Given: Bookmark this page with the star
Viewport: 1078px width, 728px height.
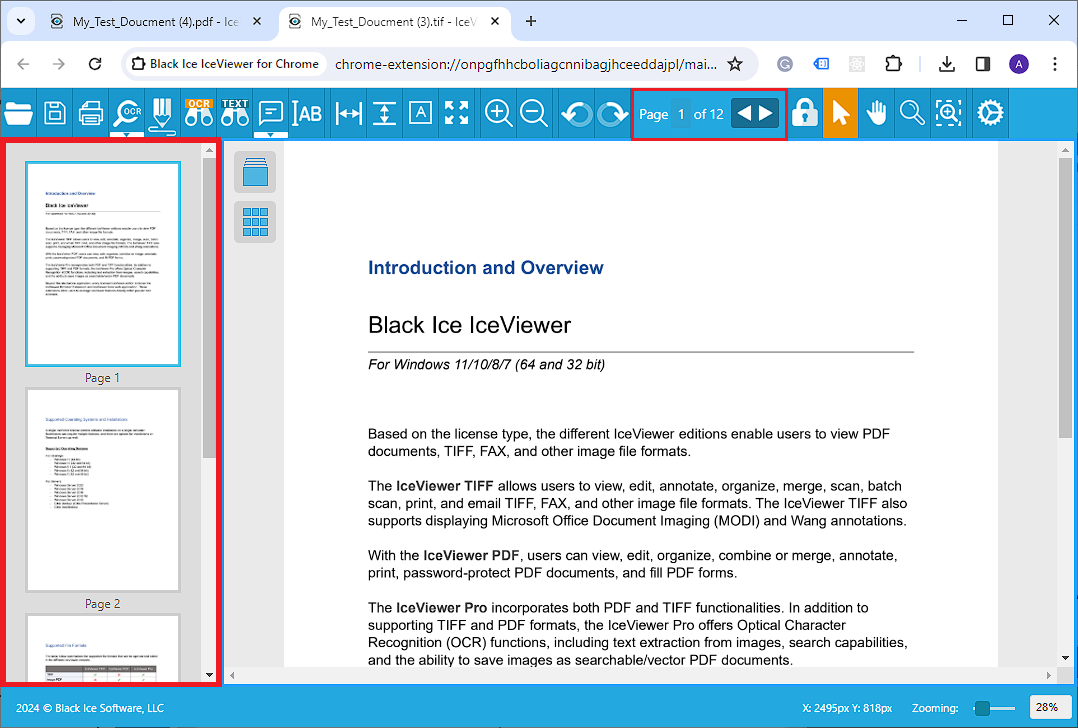Looking at the screenshot, I should [x=735, y=64].
